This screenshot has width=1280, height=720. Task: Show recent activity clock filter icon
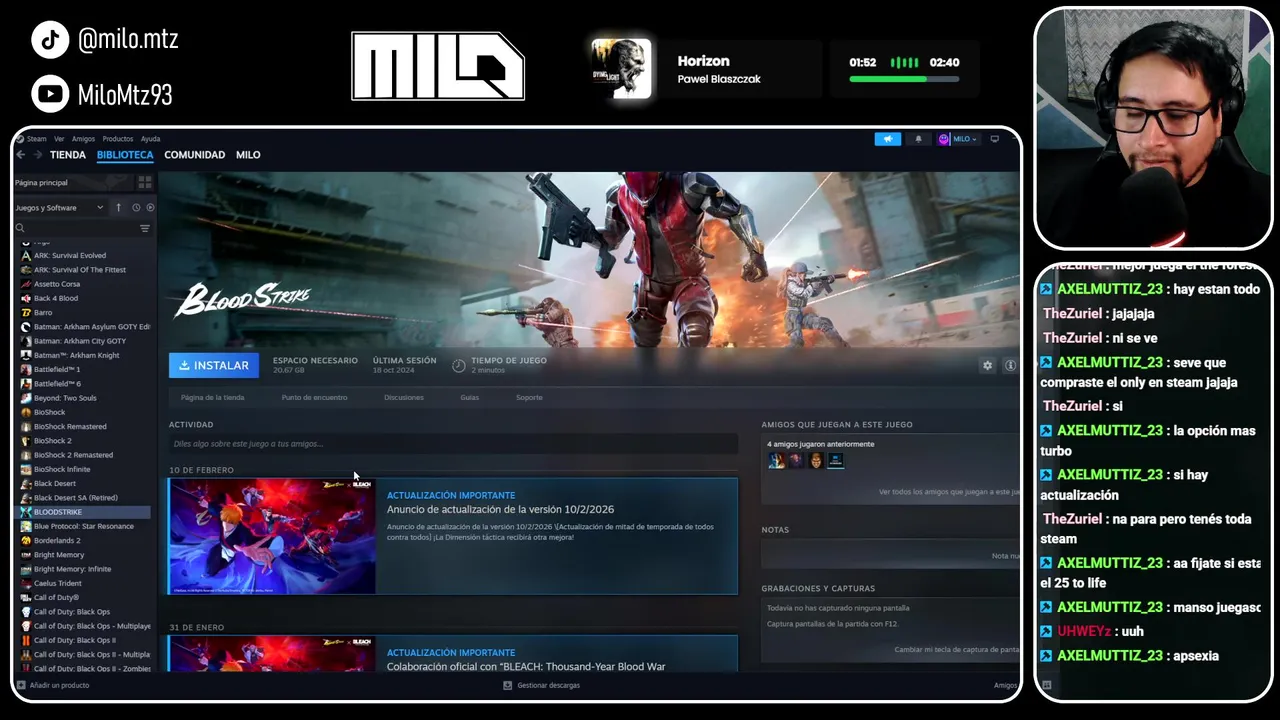pyautogui.click(x=136, y=207)
